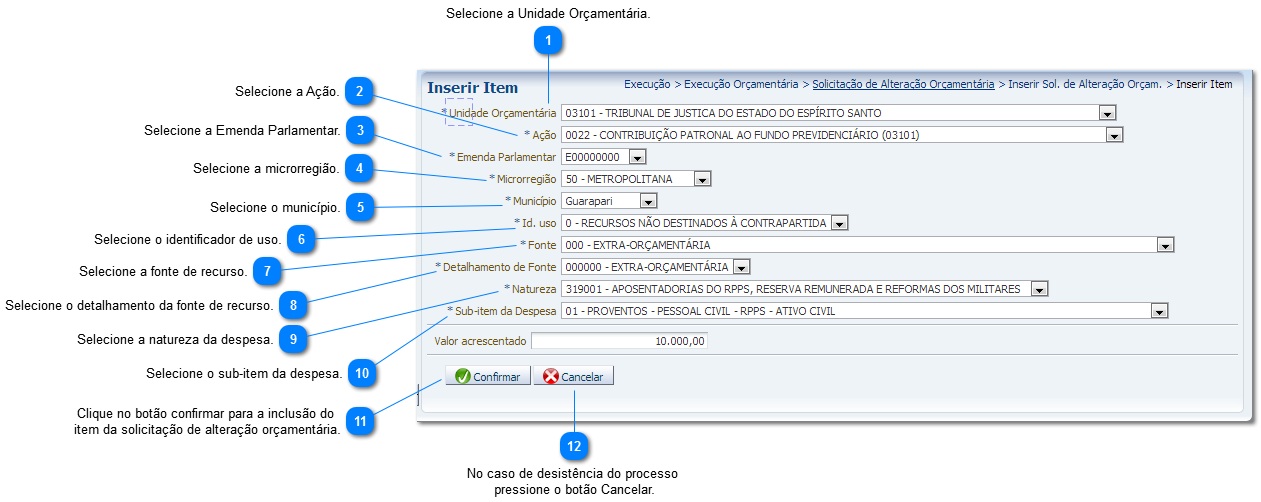This screenshot has height=502, width=1261.
Task: Select annotation marker number 11
Action: [x=360, y=421]
